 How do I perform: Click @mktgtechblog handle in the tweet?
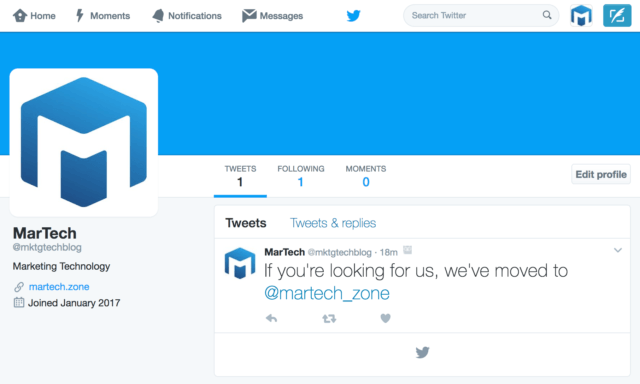pos(340,252)
